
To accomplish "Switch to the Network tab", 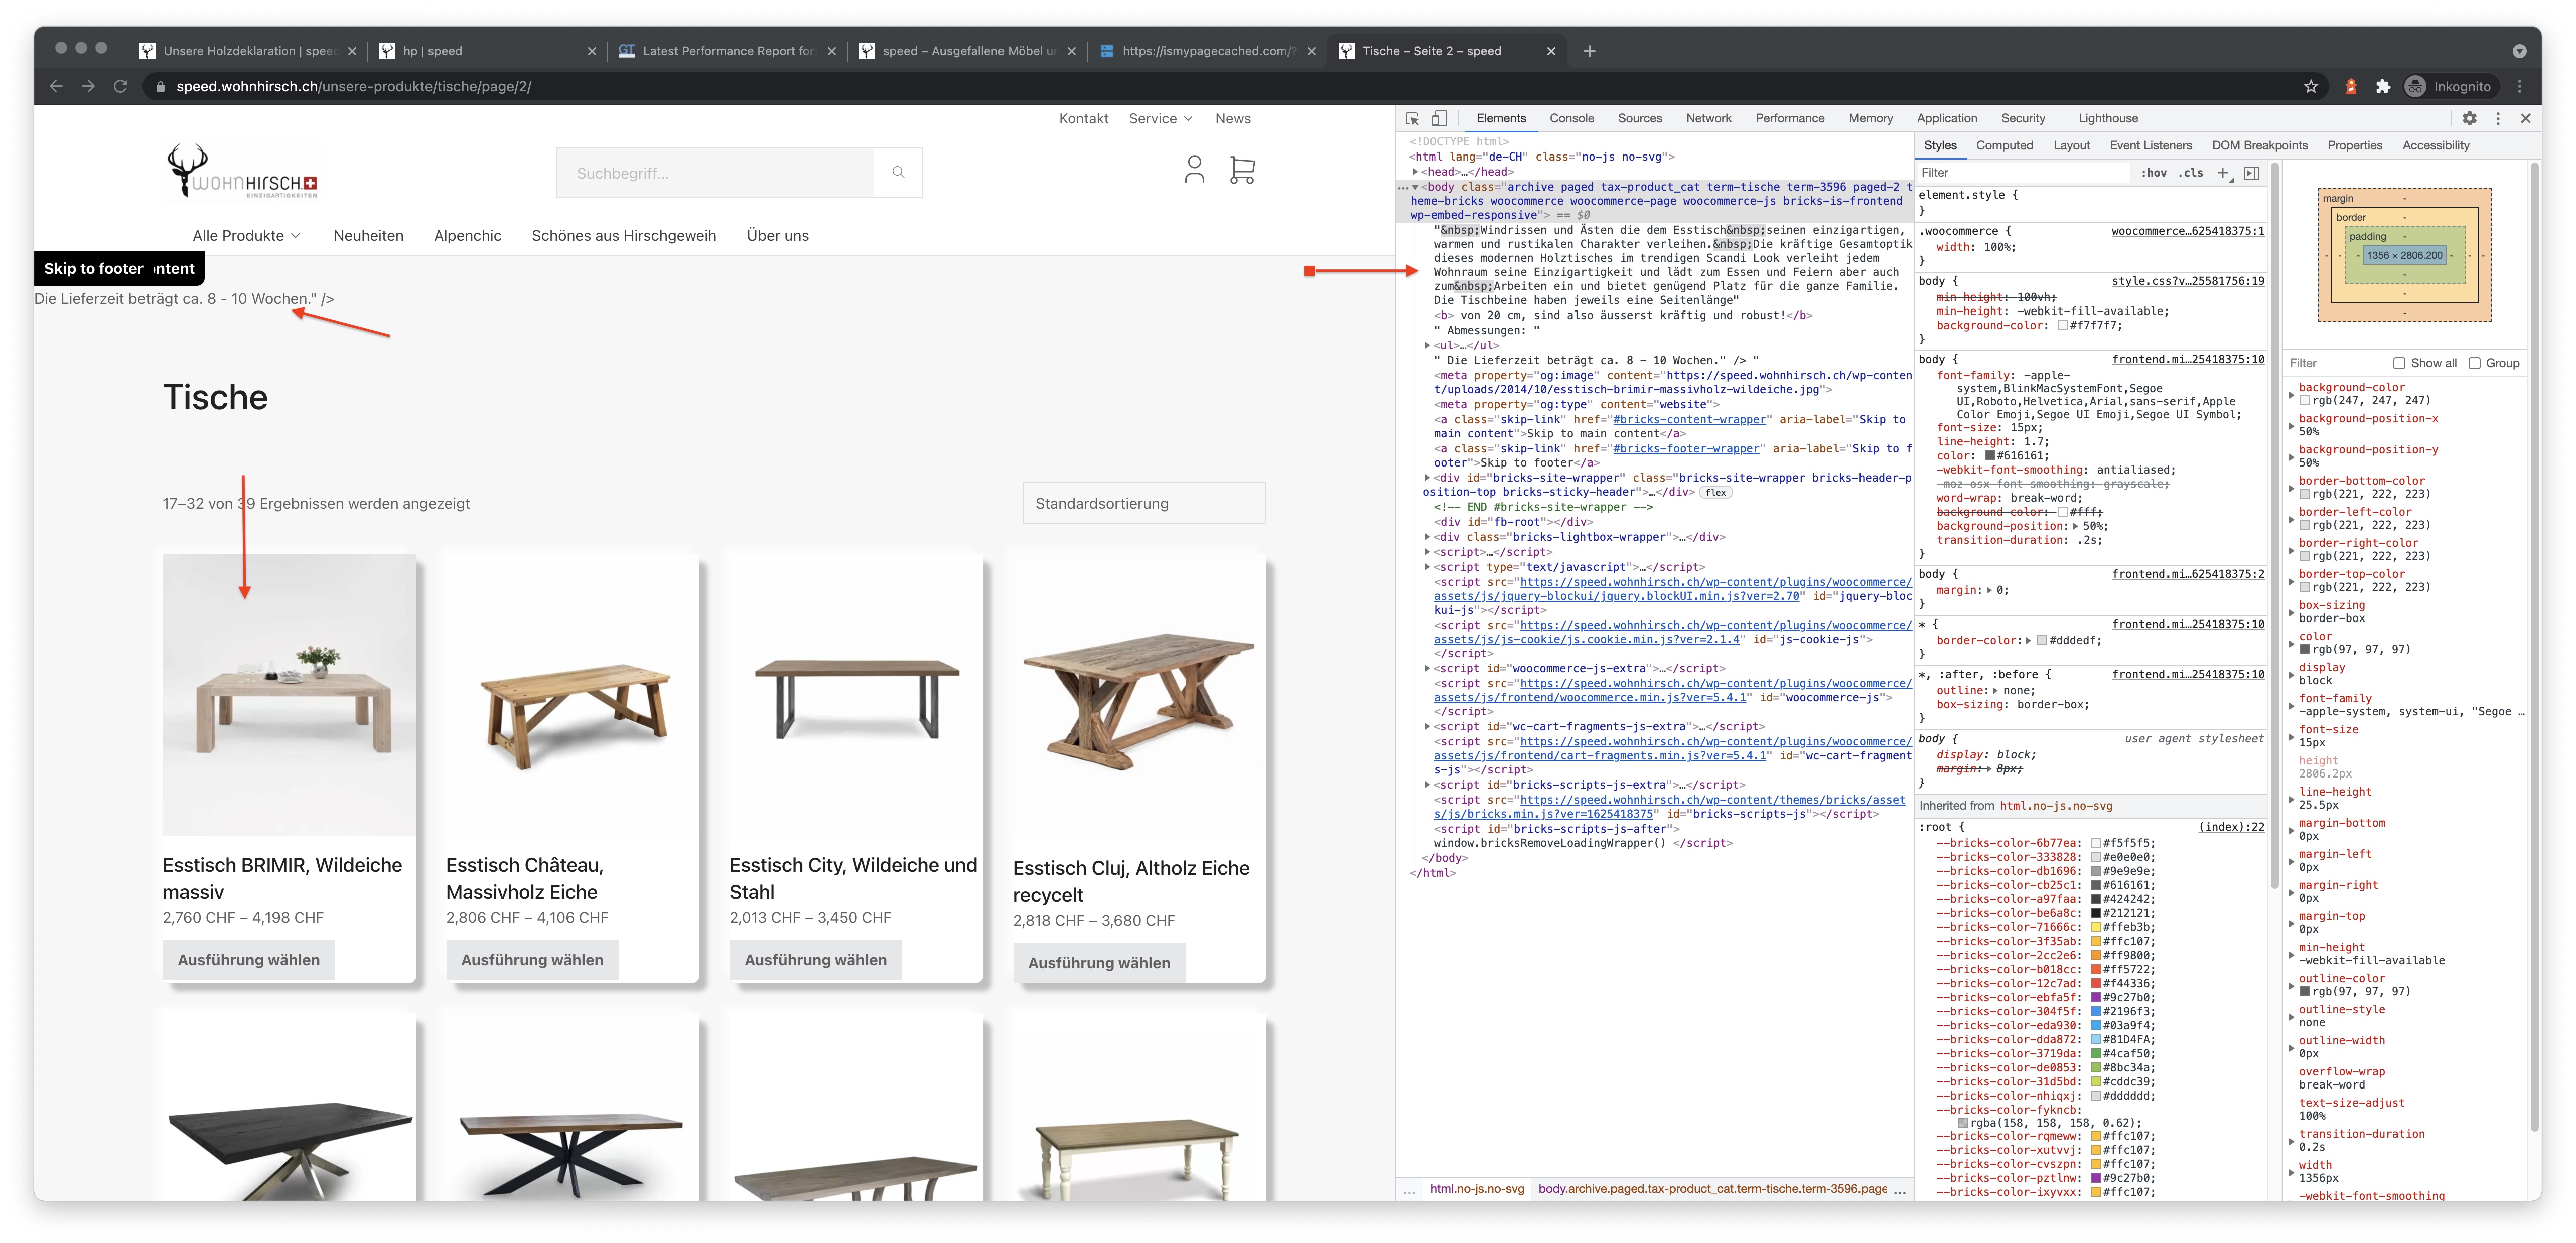I will [1708, 118].
